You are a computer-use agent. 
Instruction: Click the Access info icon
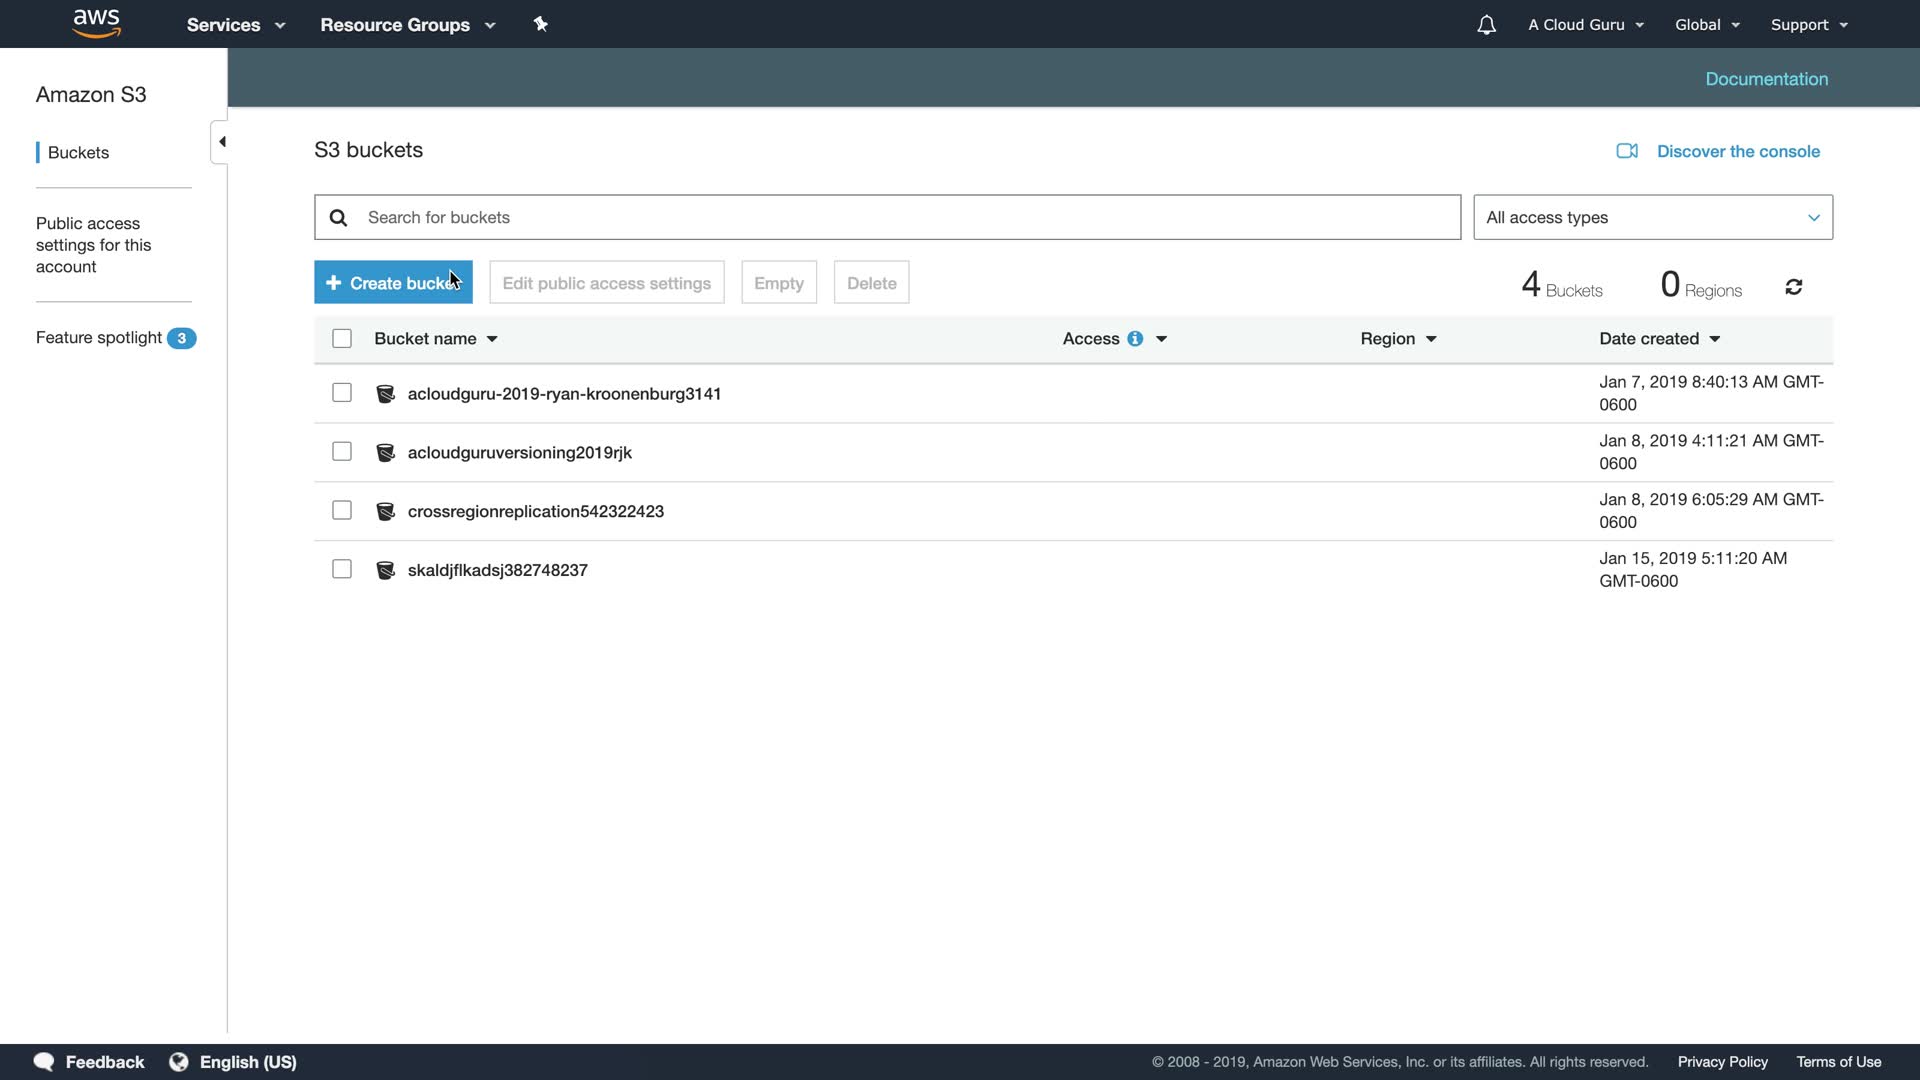[1135, 339]
